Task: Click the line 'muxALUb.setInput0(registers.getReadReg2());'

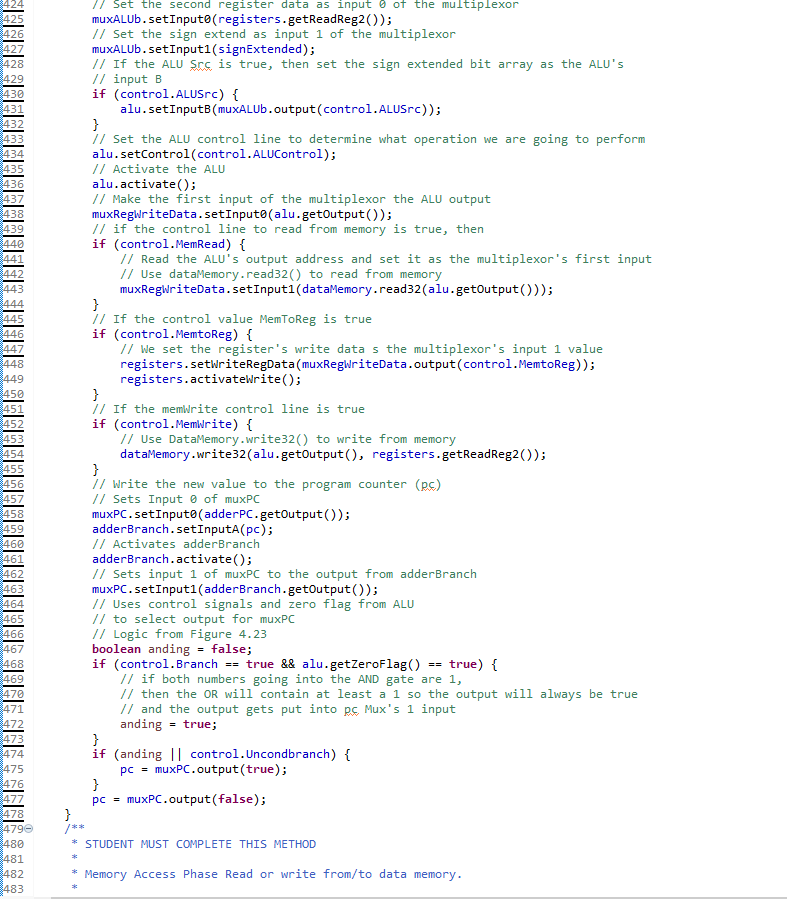Action: pyautogui.click(x=242, y=19)
